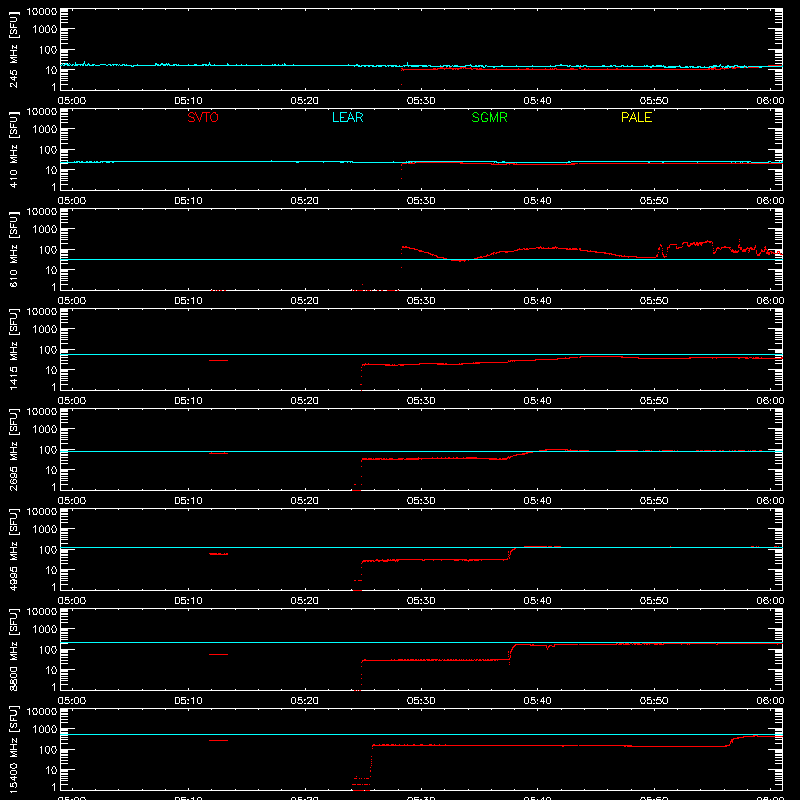
Task: Click the 100 tick label on 15400 MHz axis
Action: point(47,750)
